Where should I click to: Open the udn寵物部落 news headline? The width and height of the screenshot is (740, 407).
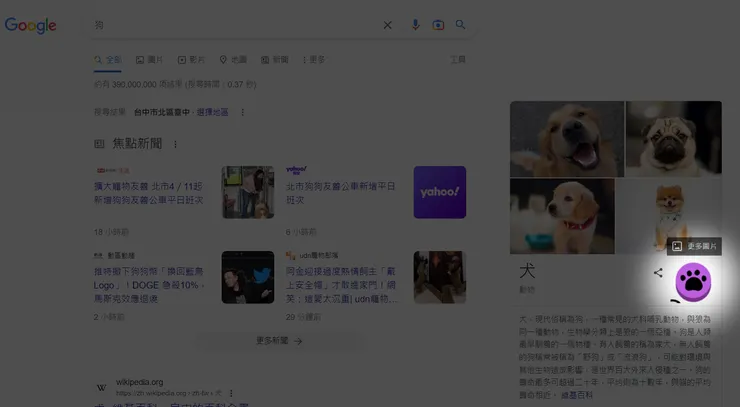click(341, 285)
